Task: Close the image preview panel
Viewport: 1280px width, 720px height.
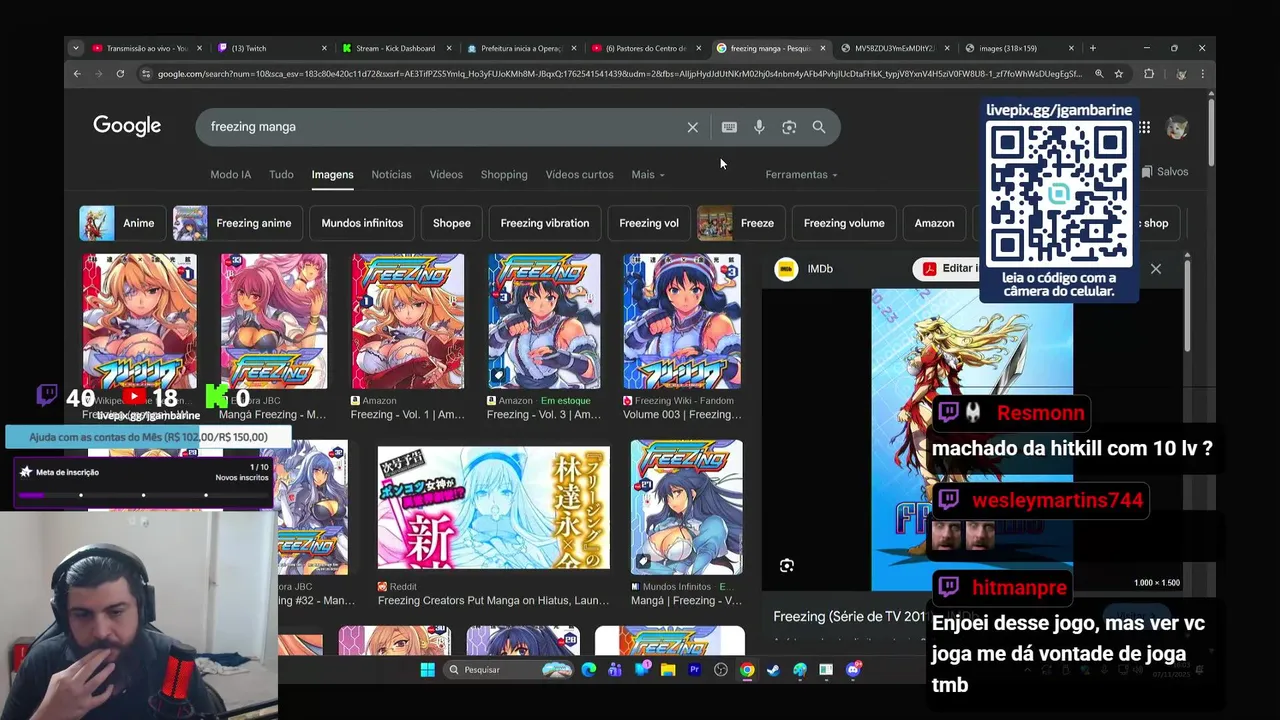Action: pyautogui.click(x=1156, y=269)
